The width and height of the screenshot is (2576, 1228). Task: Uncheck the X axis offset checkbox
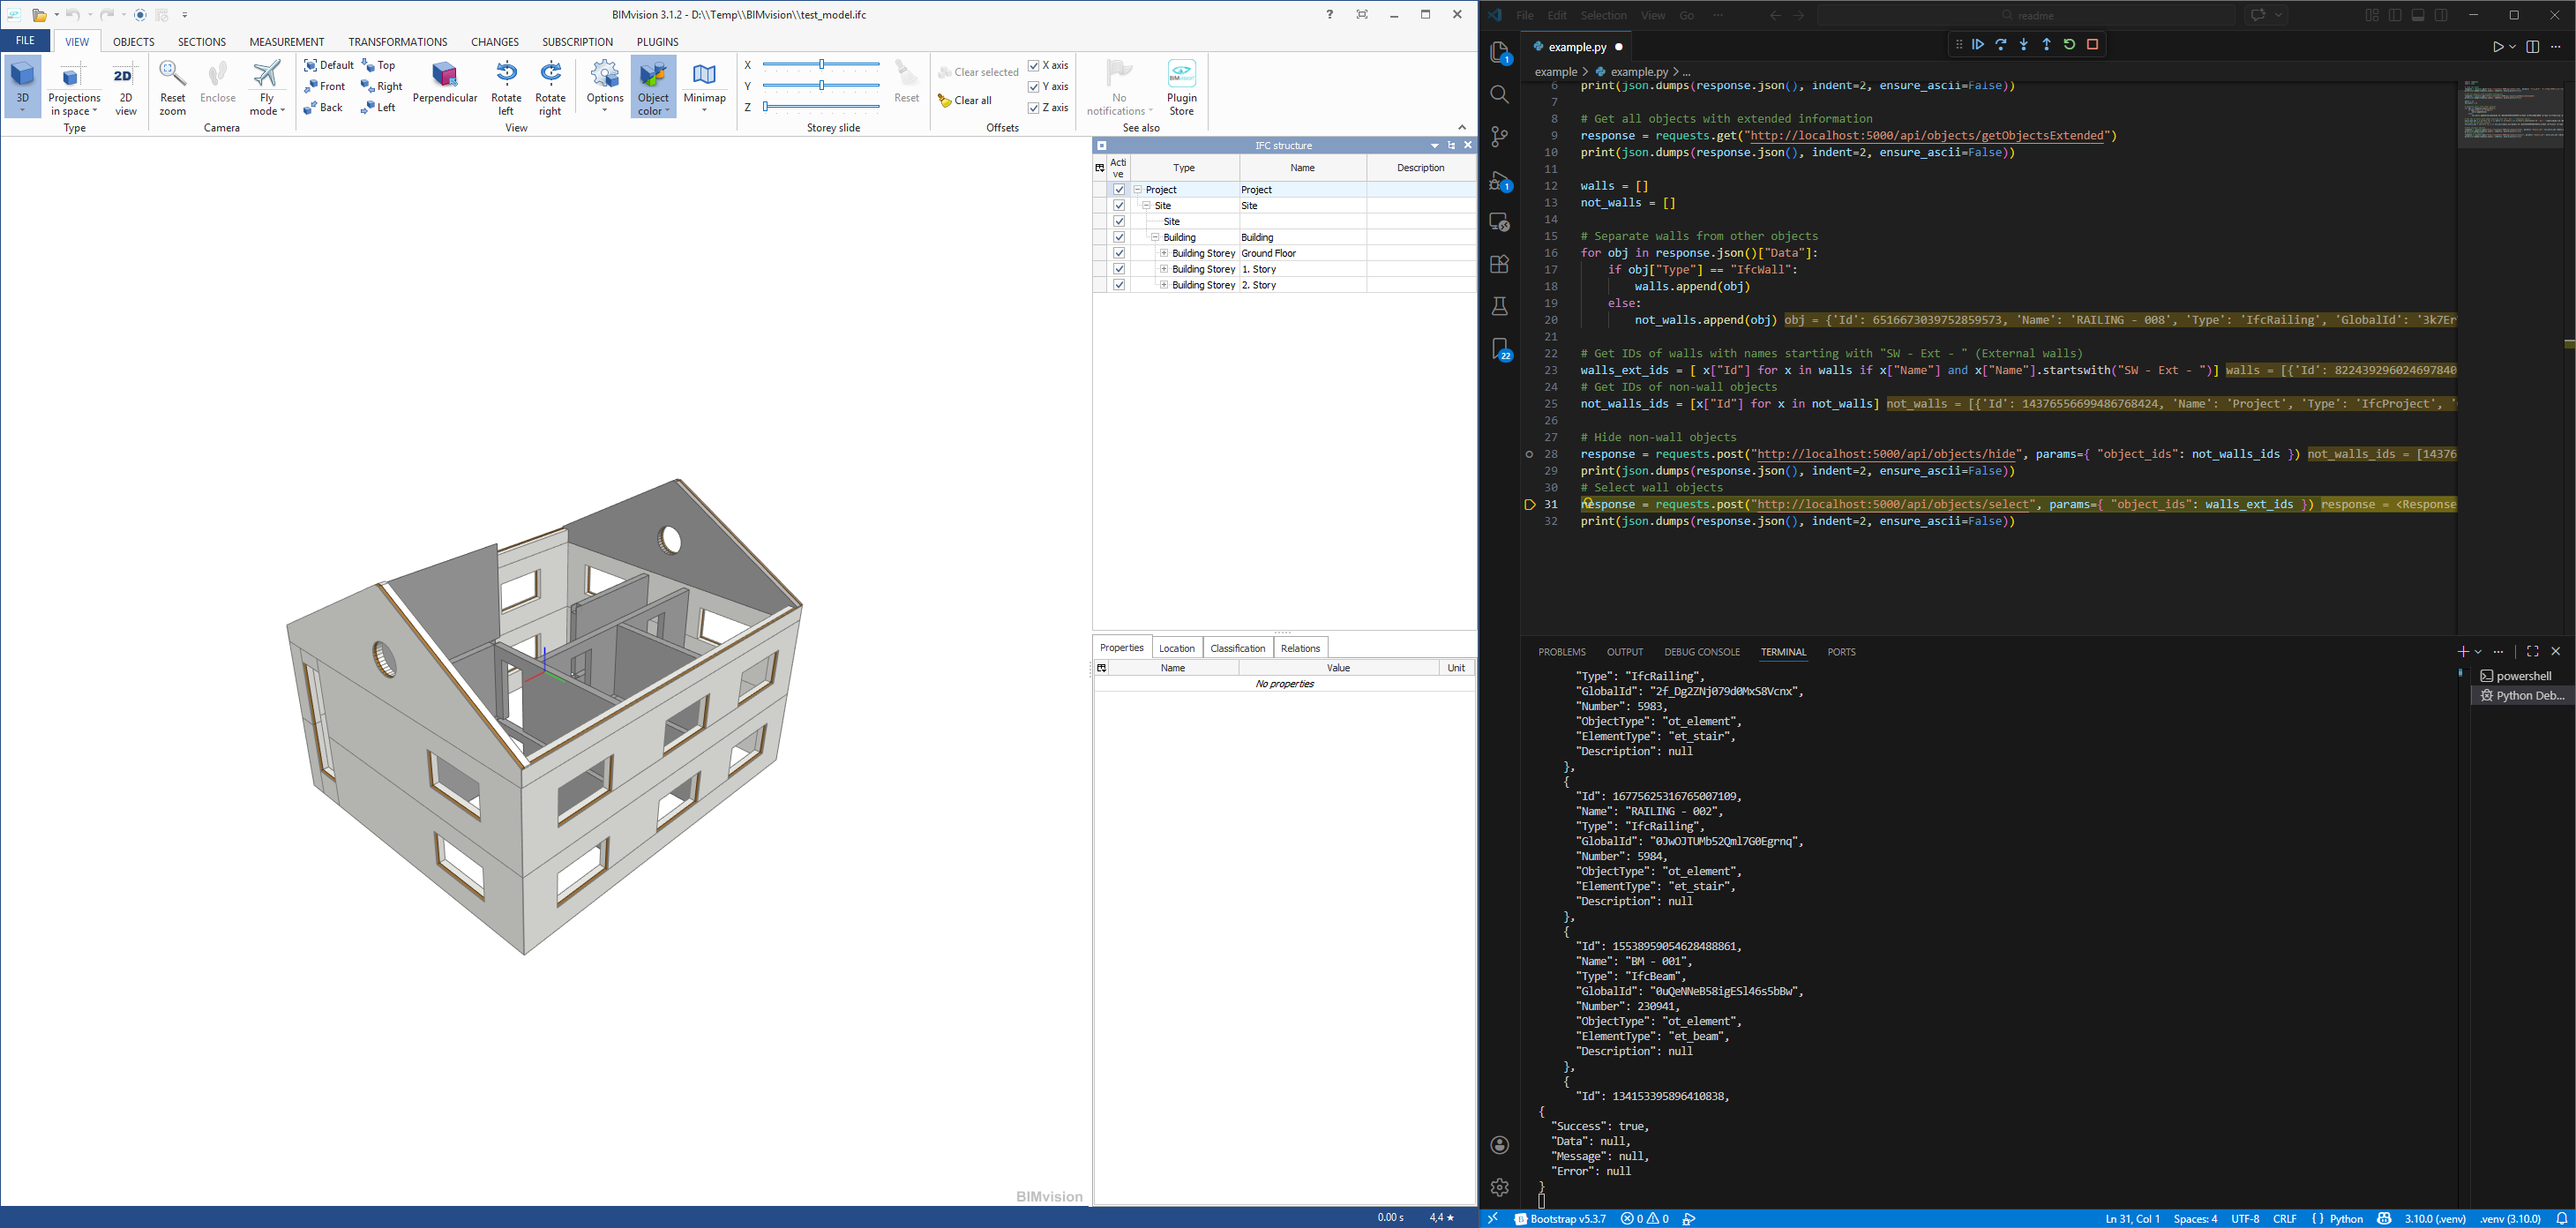pyautogui.click(x=1034, y=65)
